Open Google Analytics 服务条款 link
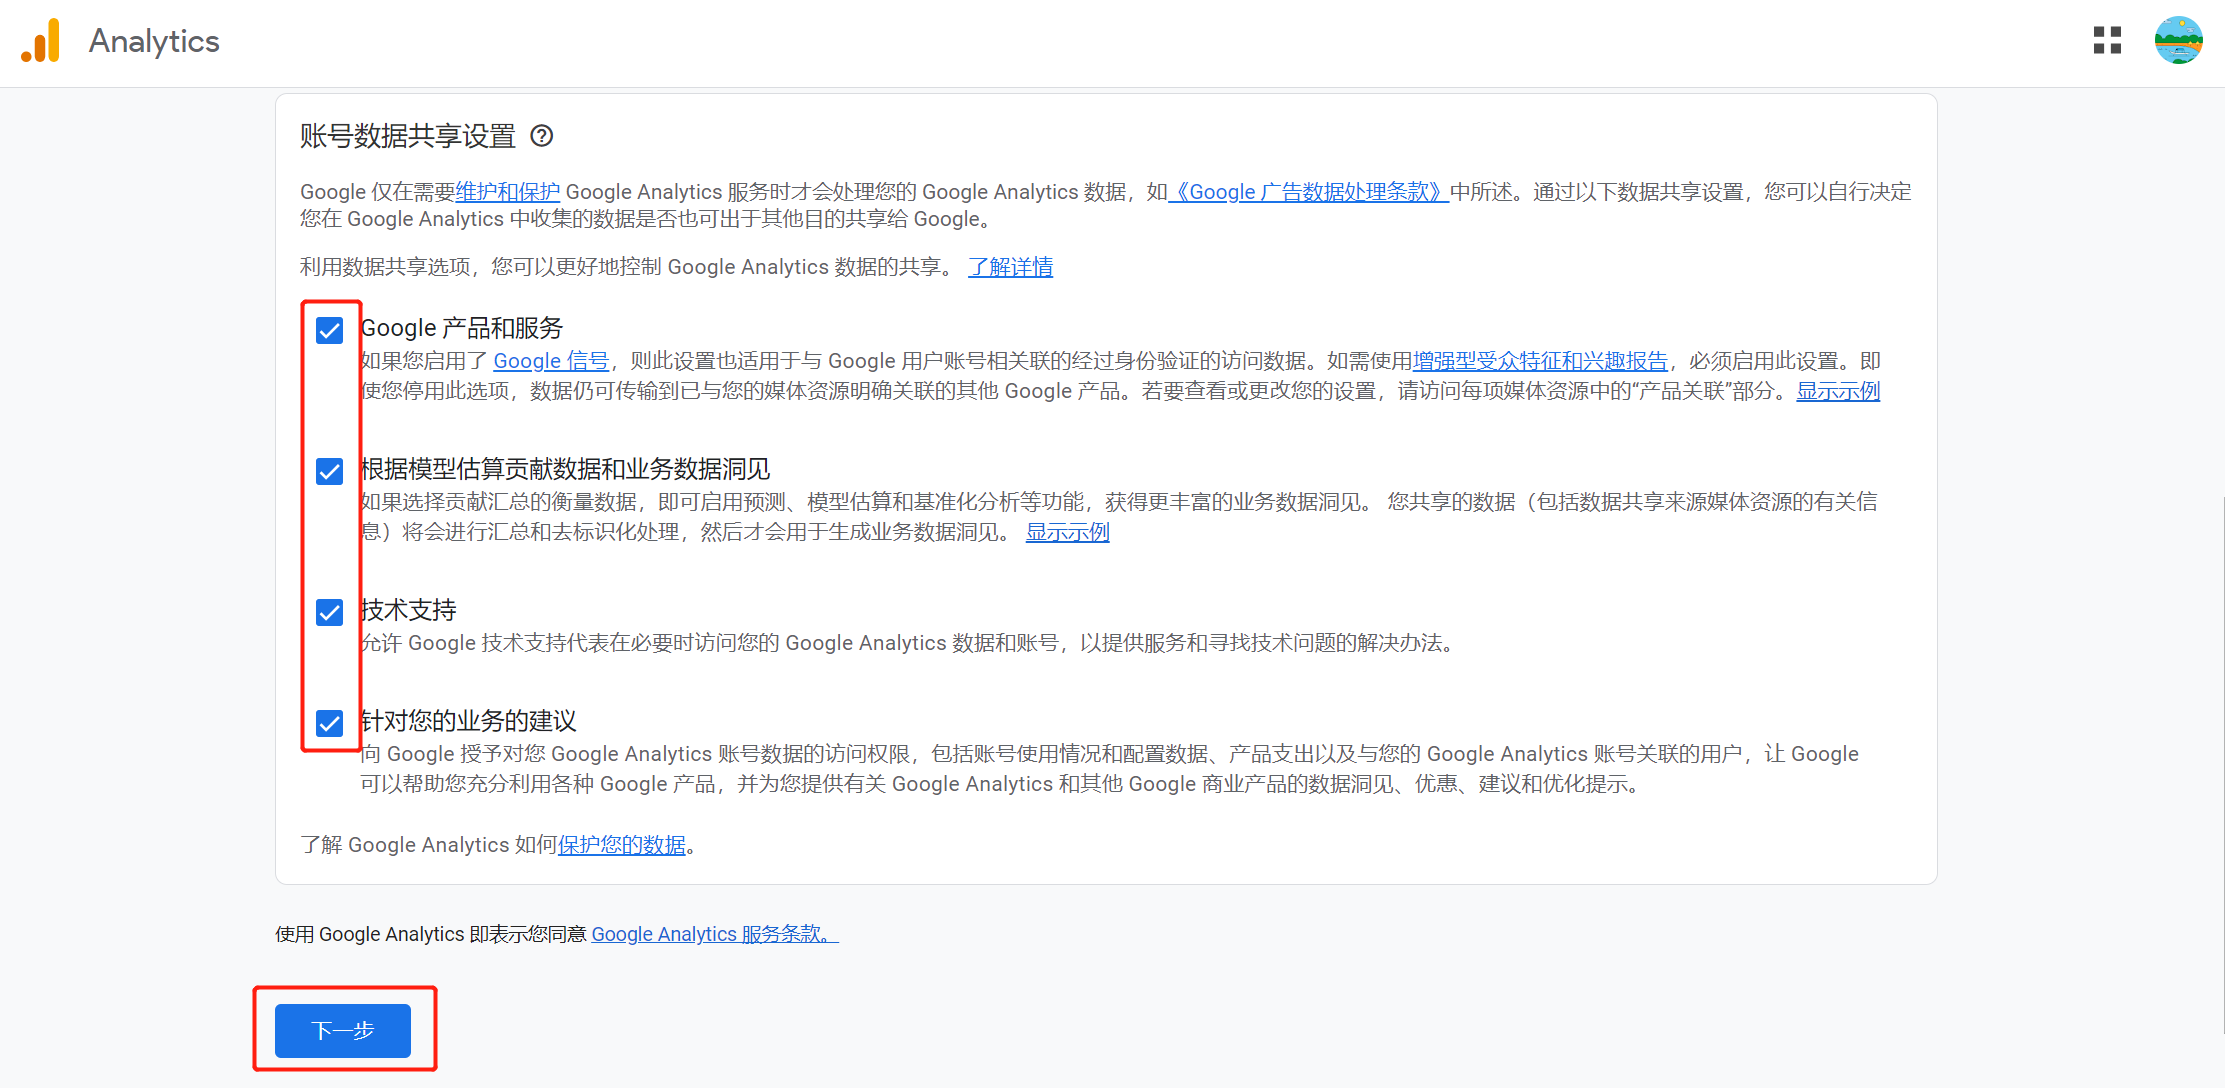This screenshot has width=2225, height=1088. [x=715, y=934]
